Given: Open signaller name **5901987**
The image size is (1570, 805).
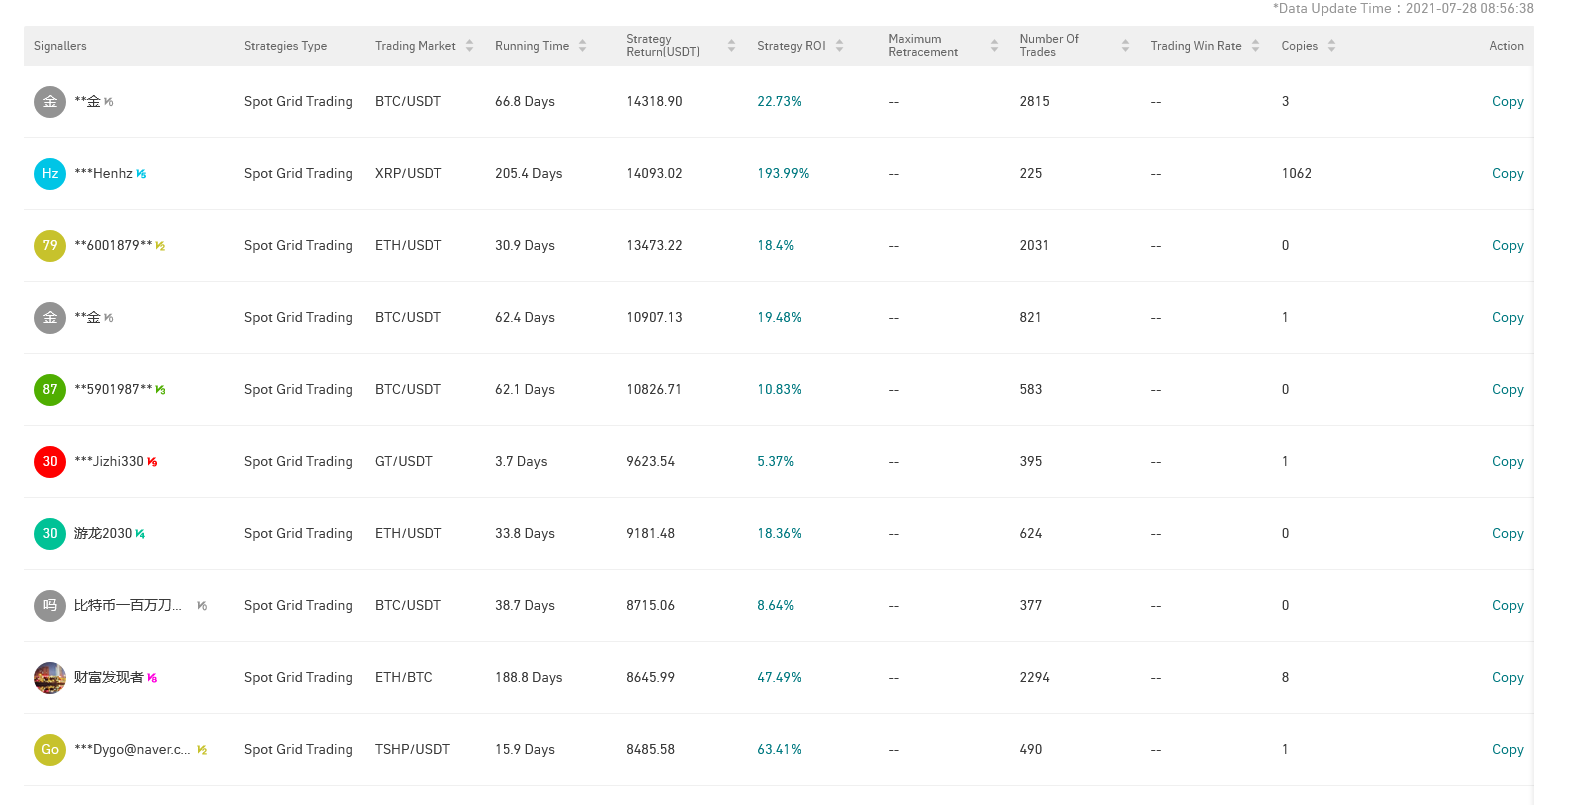Looking at the screenshot, I should (x=113, y=390).
